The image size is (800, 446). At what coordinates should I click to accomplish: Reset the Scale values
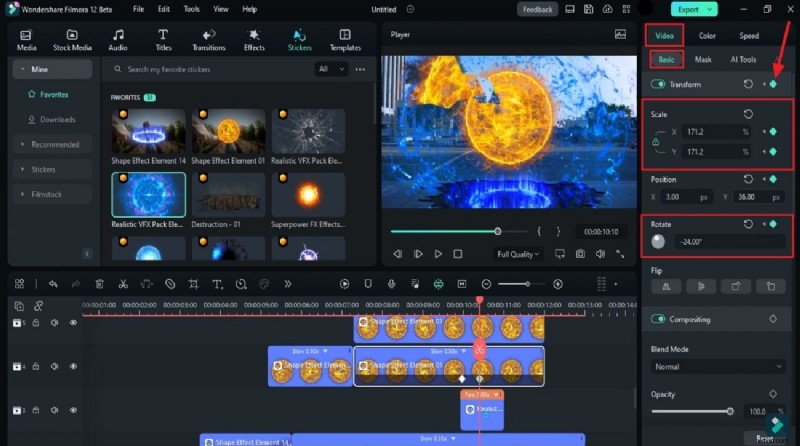click(x=748, y=114)
